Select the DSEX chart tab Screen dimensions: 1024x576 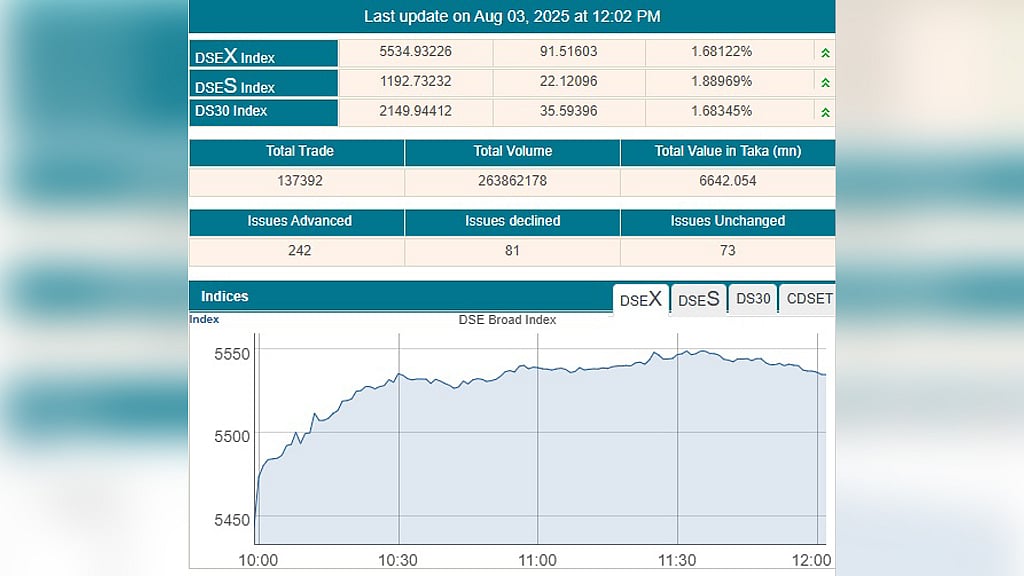641,300
